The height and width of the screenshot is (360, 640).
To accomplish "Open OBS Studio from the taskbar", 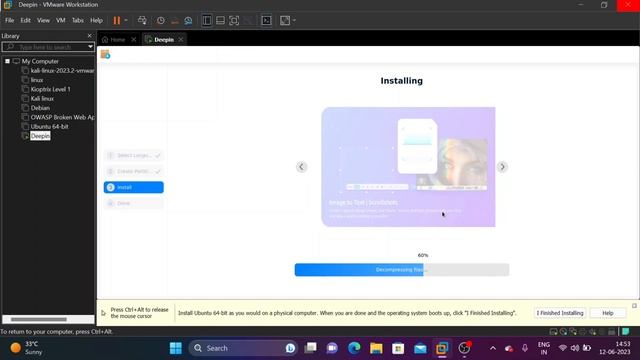I will pyautogui.click(x=464, y=348).
